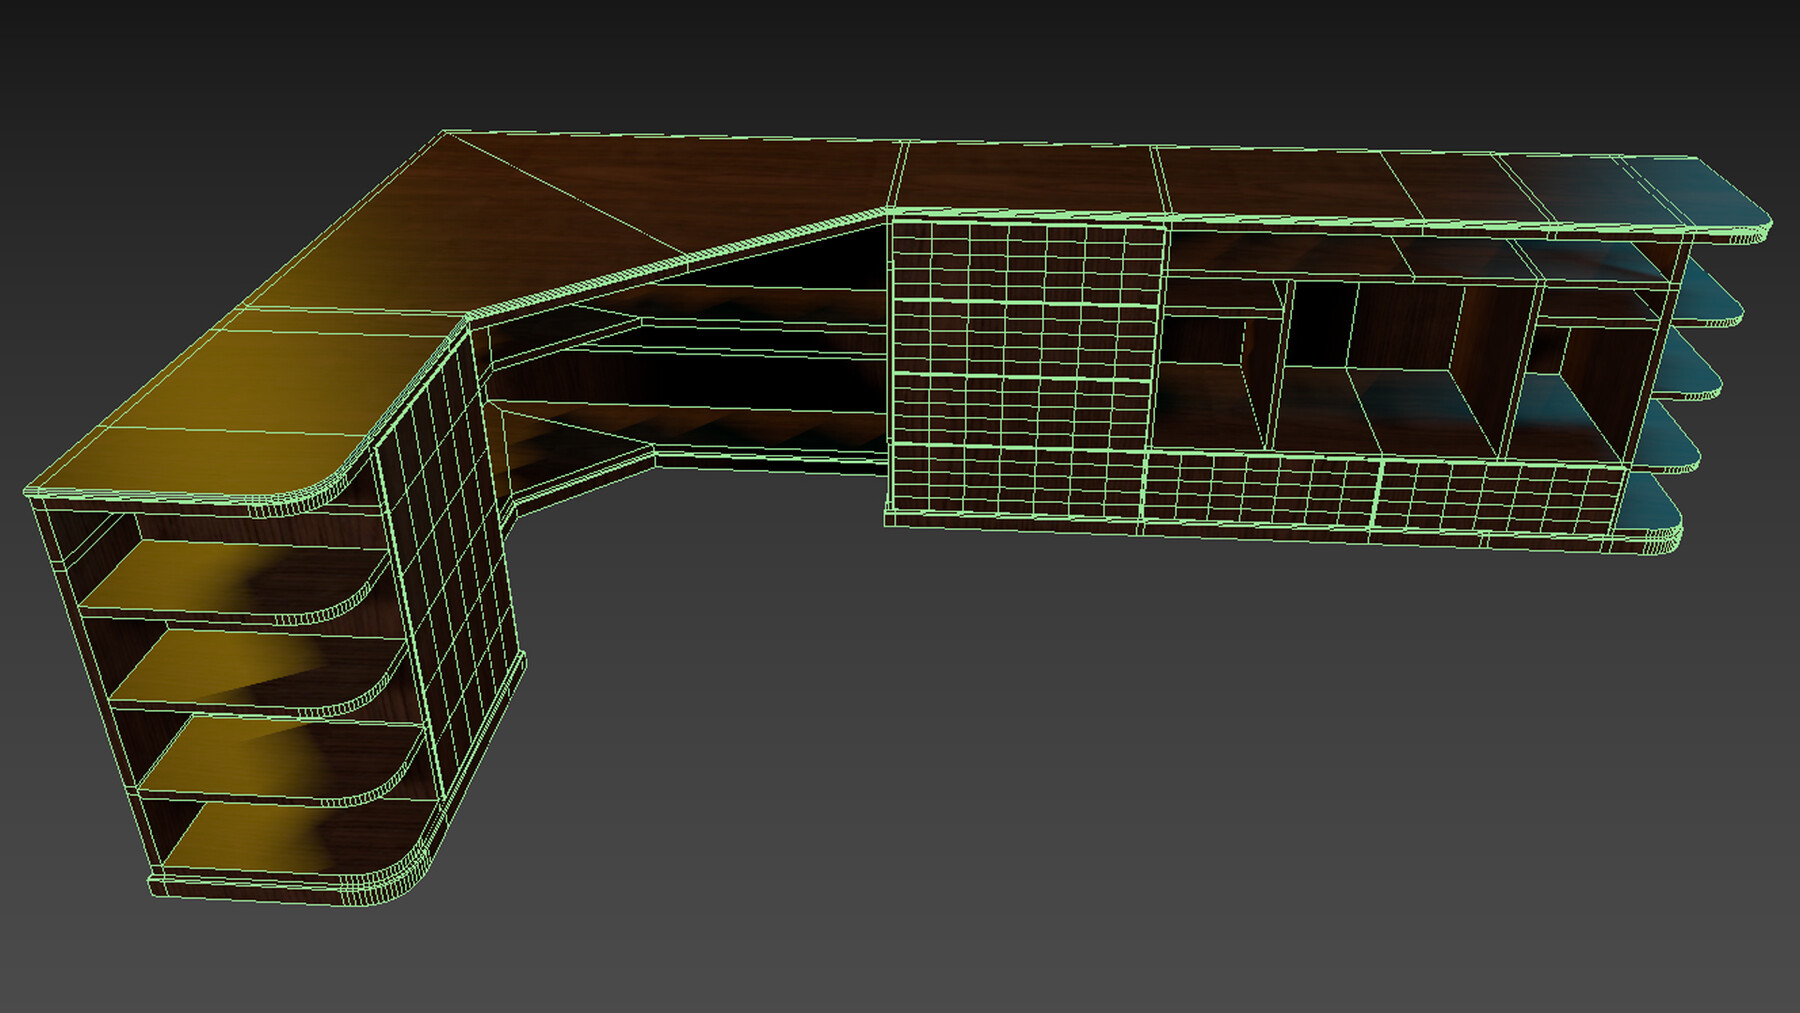Select the top surface of the right cabinet section
1800x1013 pixels.
tap(1250, 180)
